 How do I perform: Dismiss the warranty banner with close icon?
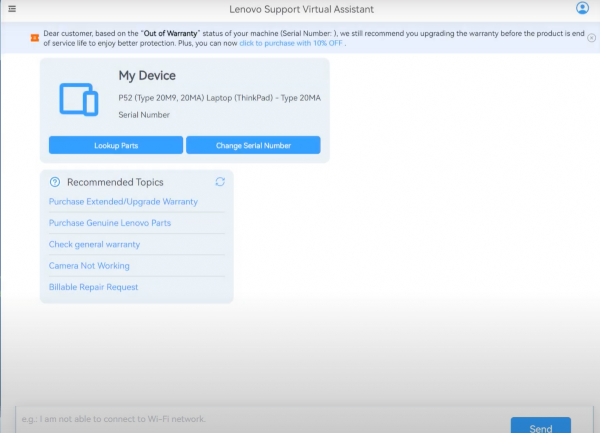click(x=592, y=38)
